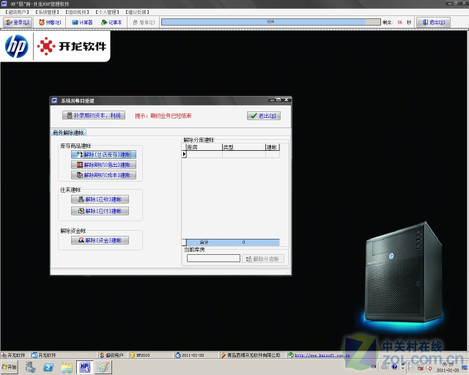Close the system dialog window
Image resolution: width=469 pixels, height=375 pixels.
click(286, 100)
